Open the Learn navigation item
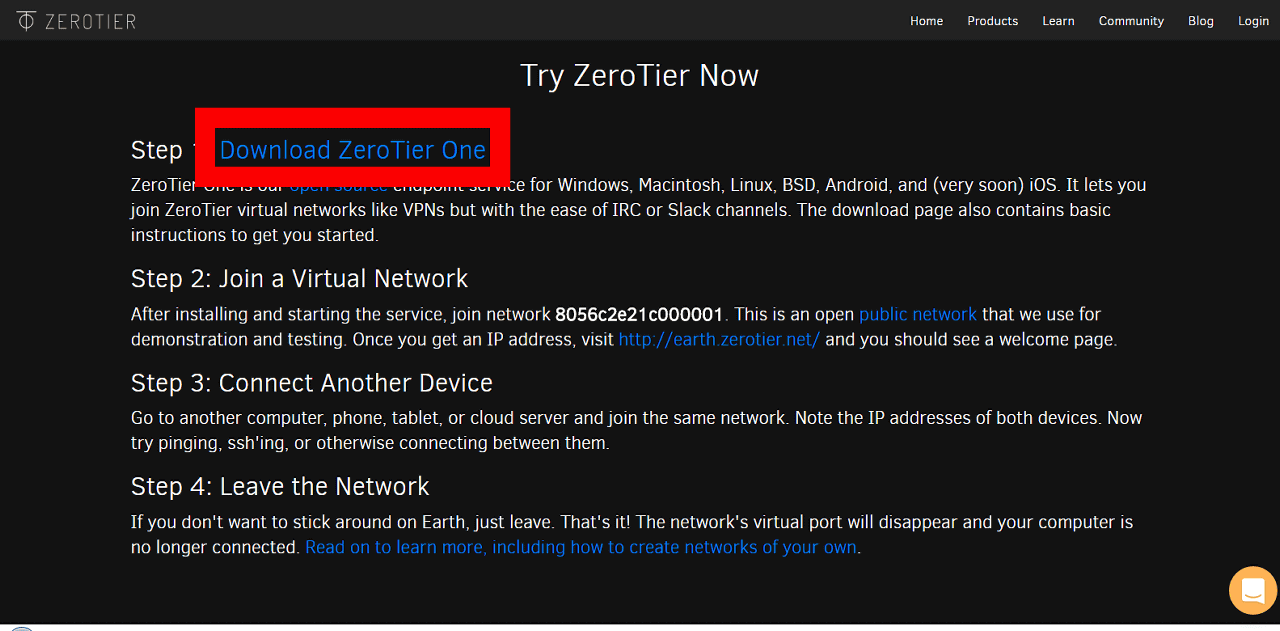Viewport: 1280px width, 631px height. [1058, 21]
